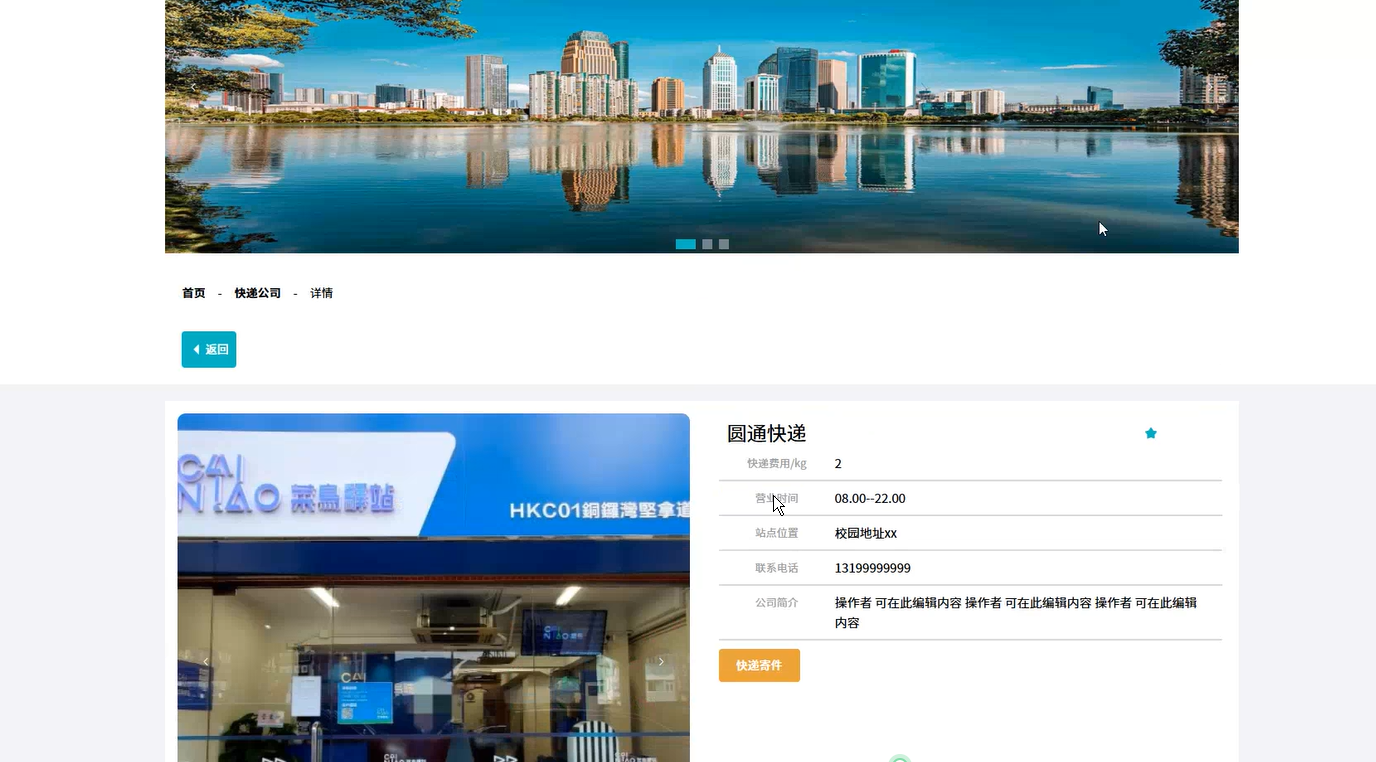The width and height of the screenshot is (1376, 762).
Task: Click the 公司简介 label
Action: click(x=777, y=603)
